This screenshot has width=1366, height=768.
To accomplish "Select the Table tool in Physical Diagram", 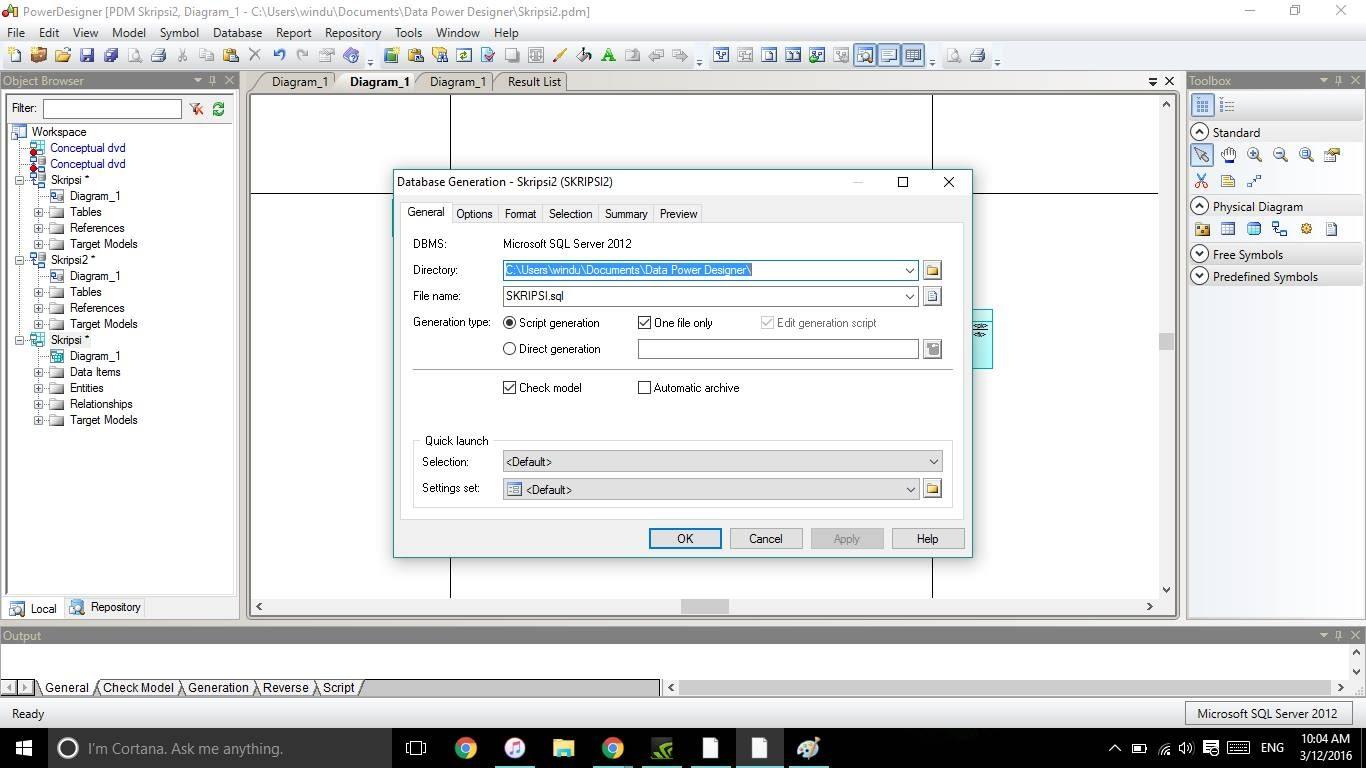I will point(1228,229).
